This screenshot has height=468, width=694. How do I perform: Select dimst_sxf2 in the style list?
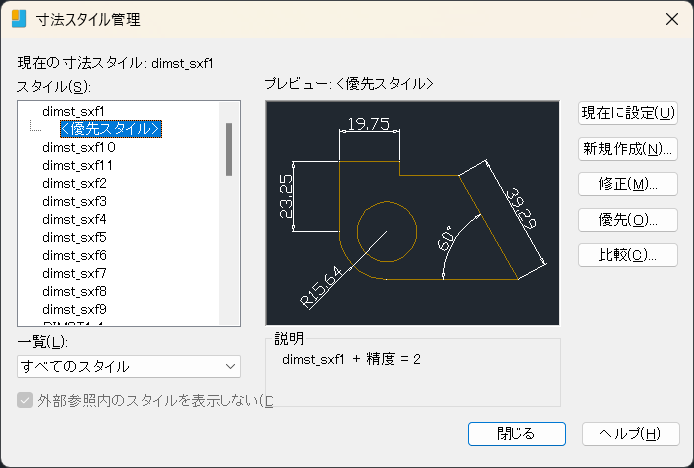(74, 183)
